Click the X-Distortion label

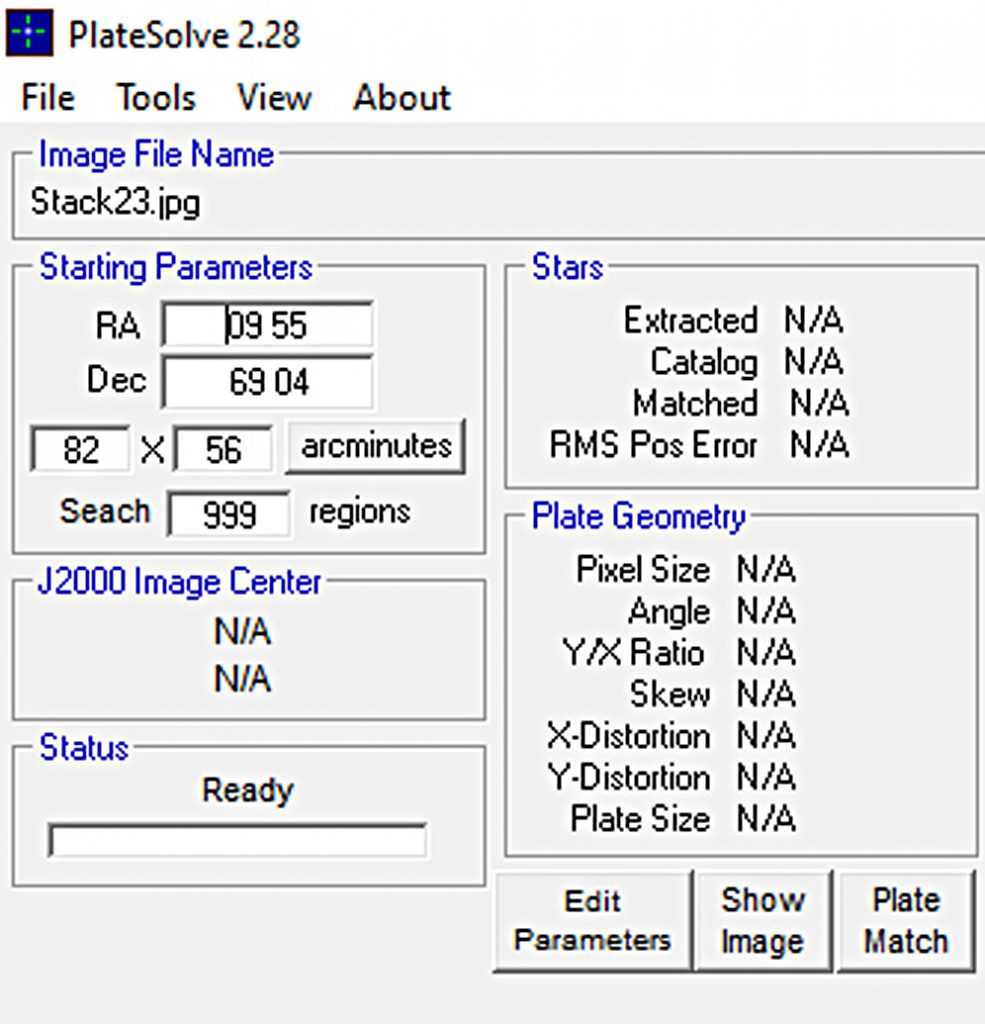628,736
